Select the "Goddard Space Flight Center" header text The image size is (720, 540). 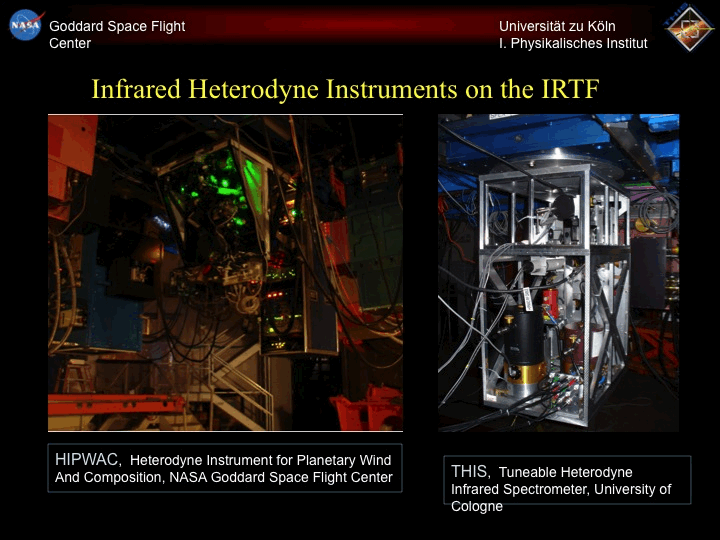point(116,35)
